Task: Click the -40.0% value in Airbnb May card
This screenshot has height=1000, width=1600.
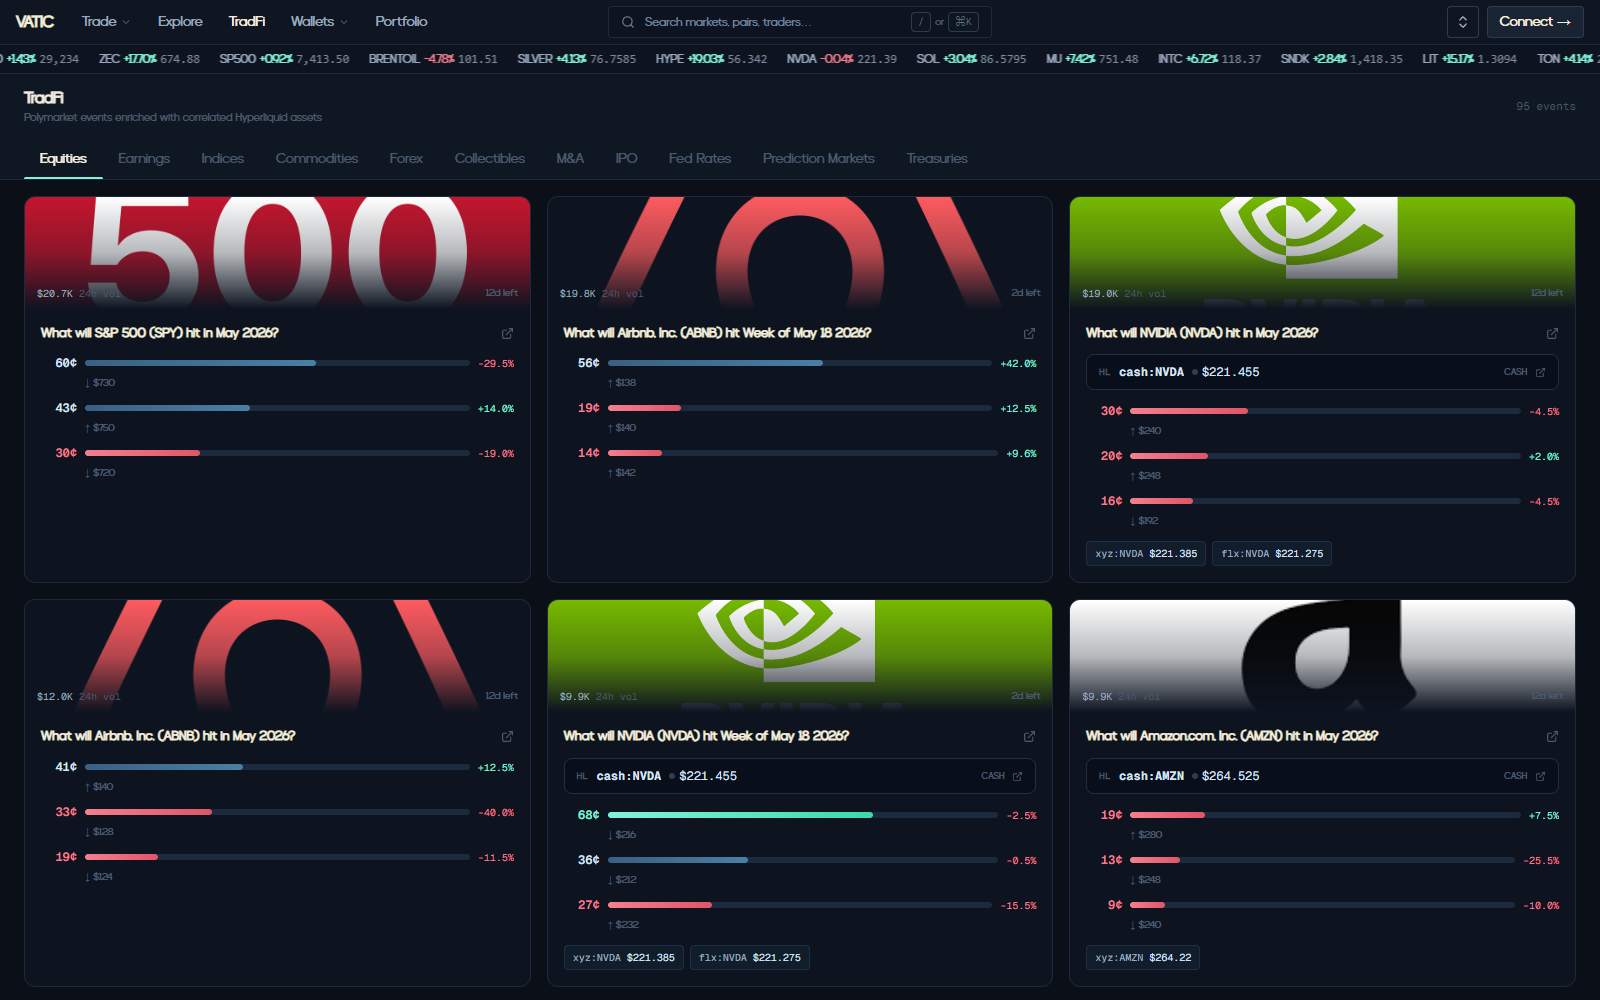Action: 496,813
